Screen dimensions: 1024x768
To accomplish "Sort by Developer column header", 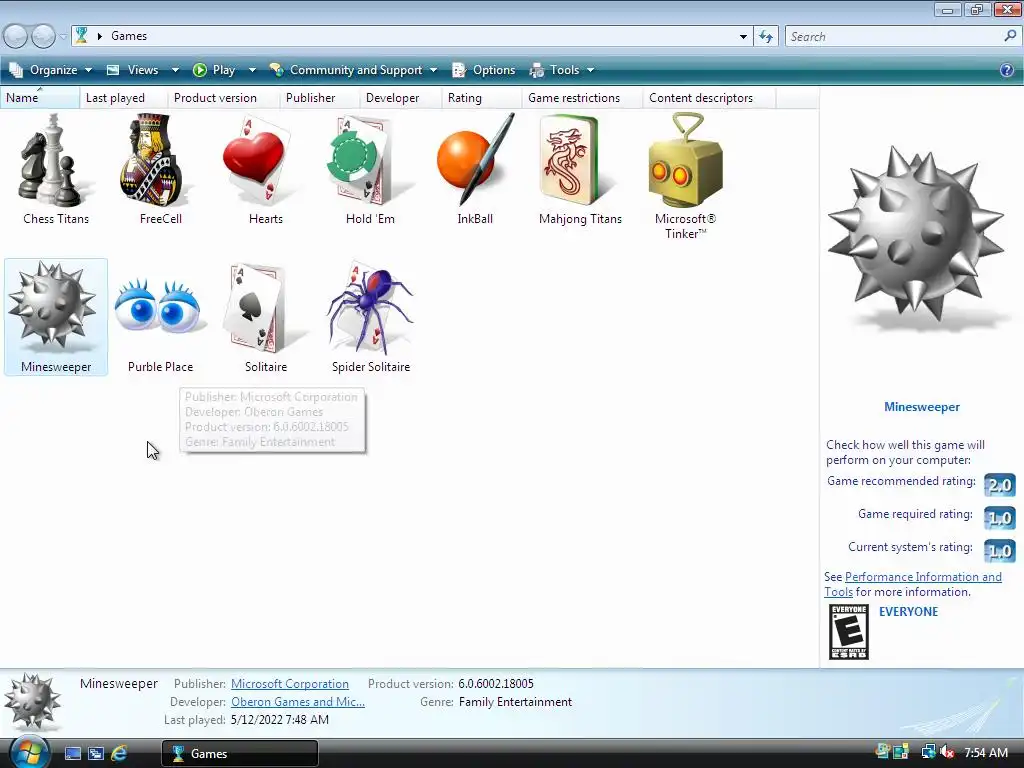I will [x=400, y=97].
